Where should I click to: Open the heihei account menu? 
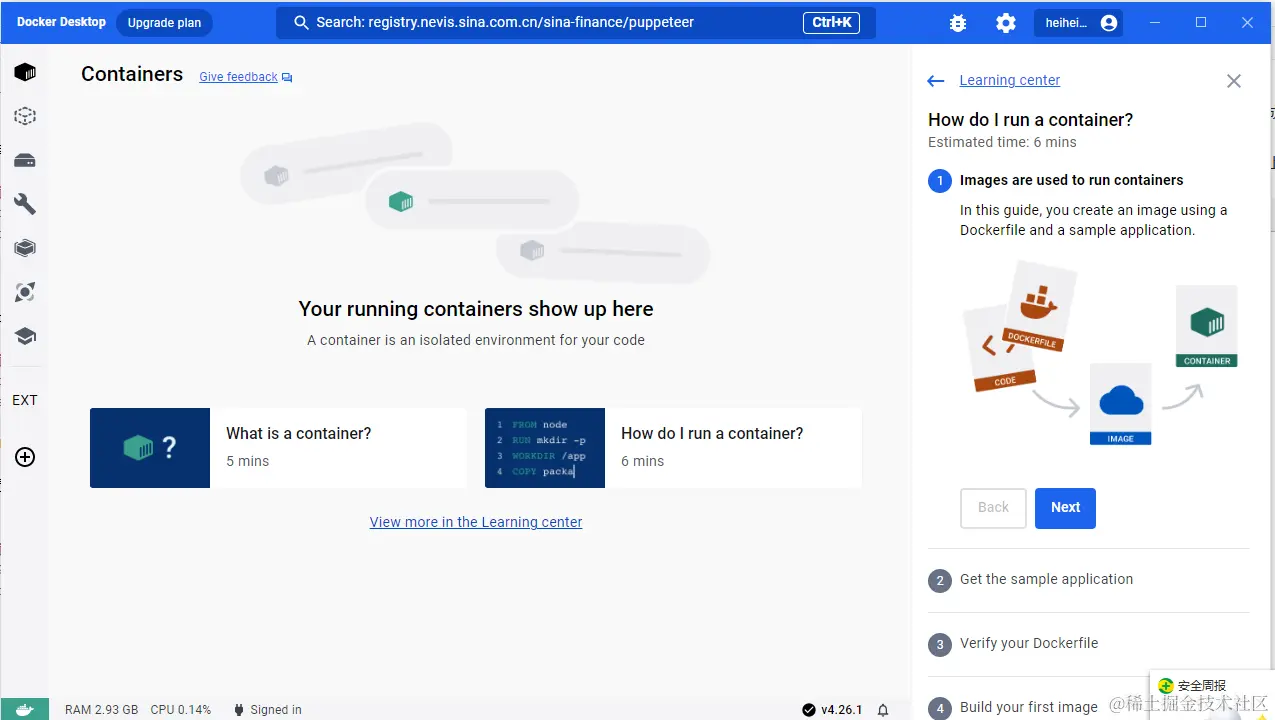coord(1078,23)
